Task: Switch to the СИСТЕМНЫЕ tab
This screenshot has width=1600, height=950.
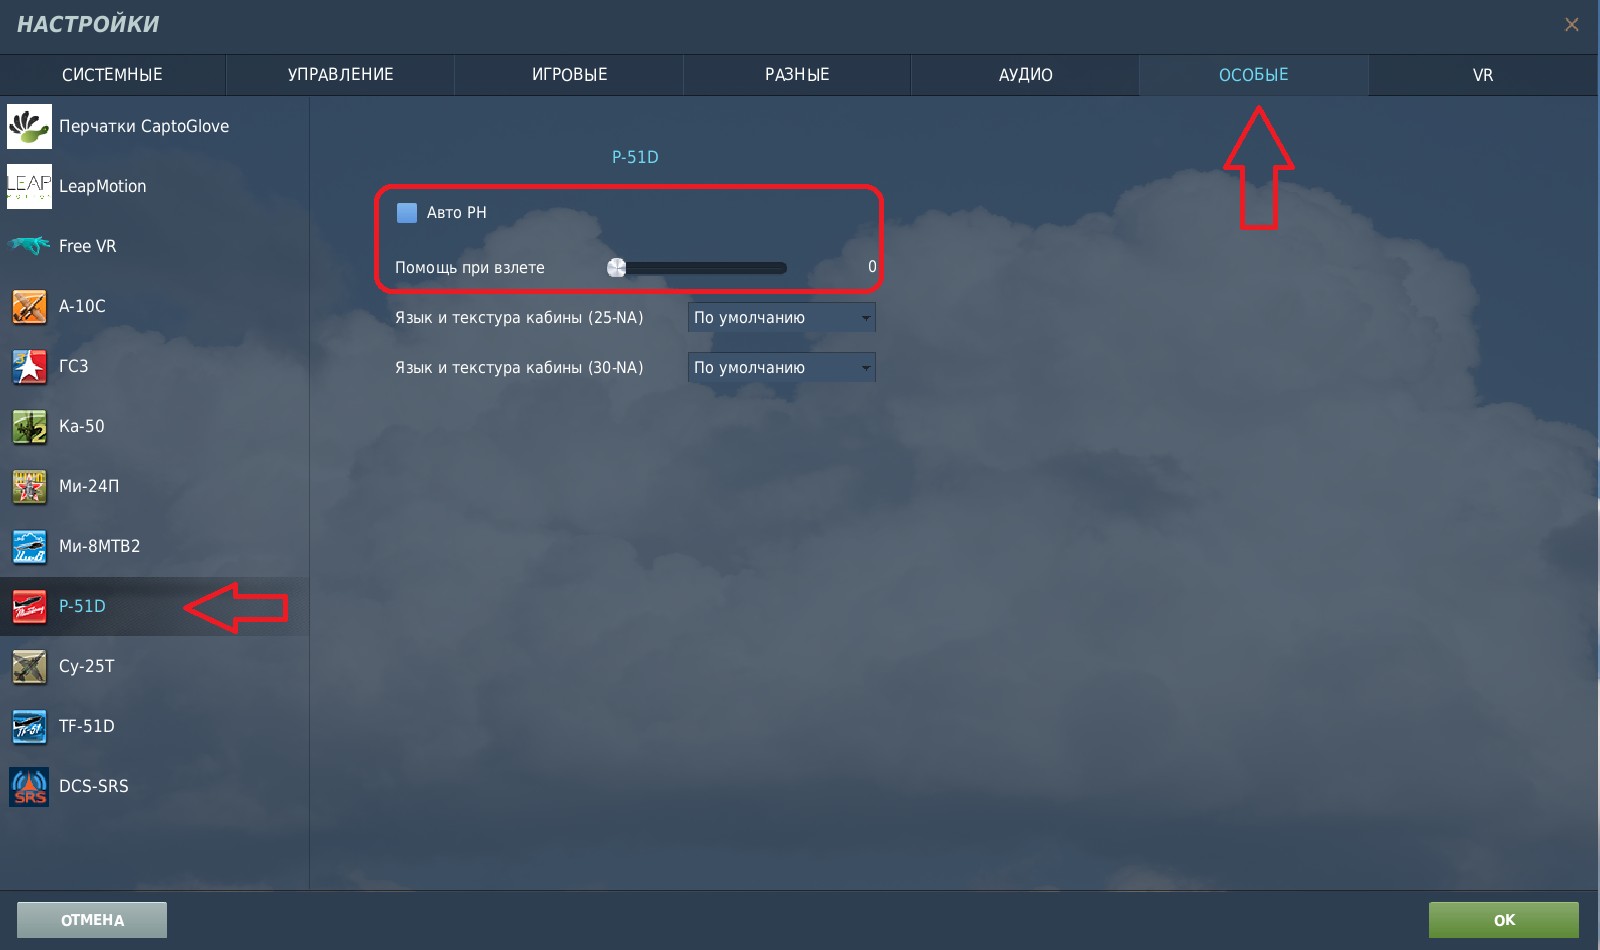Action: click(112, 75)
